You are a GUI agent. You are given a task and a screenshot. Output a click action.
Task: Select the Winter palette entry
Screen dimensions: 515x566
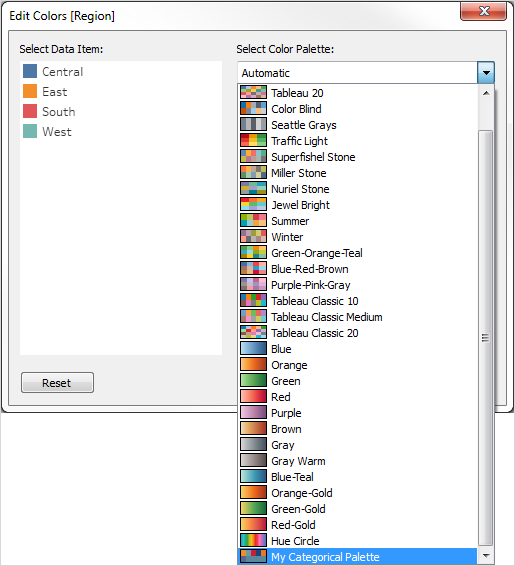(x=358, y=237)
